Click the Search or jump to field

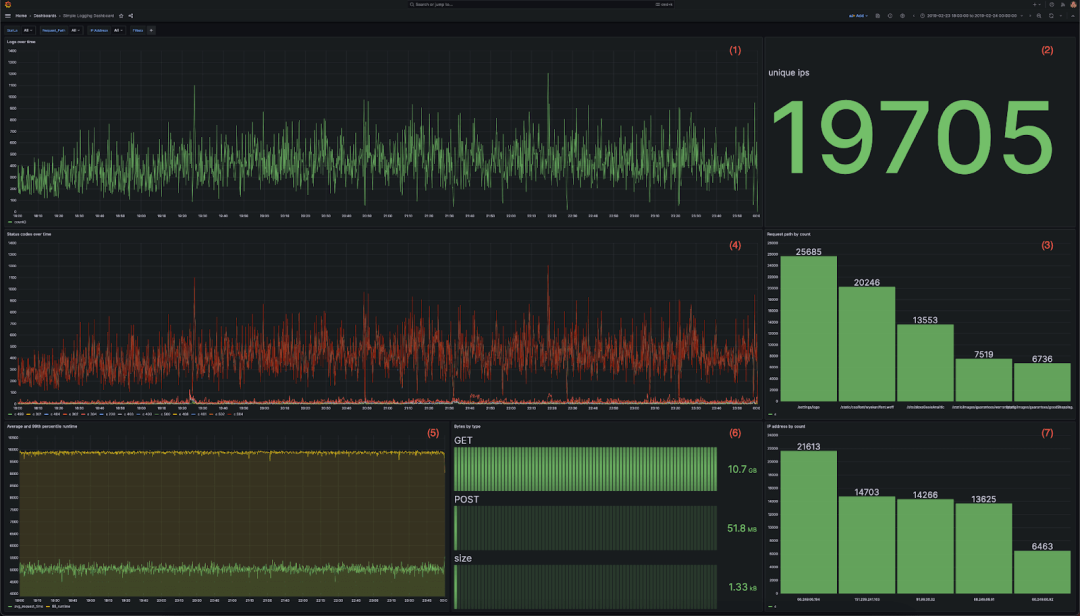[x=540, y=4]
